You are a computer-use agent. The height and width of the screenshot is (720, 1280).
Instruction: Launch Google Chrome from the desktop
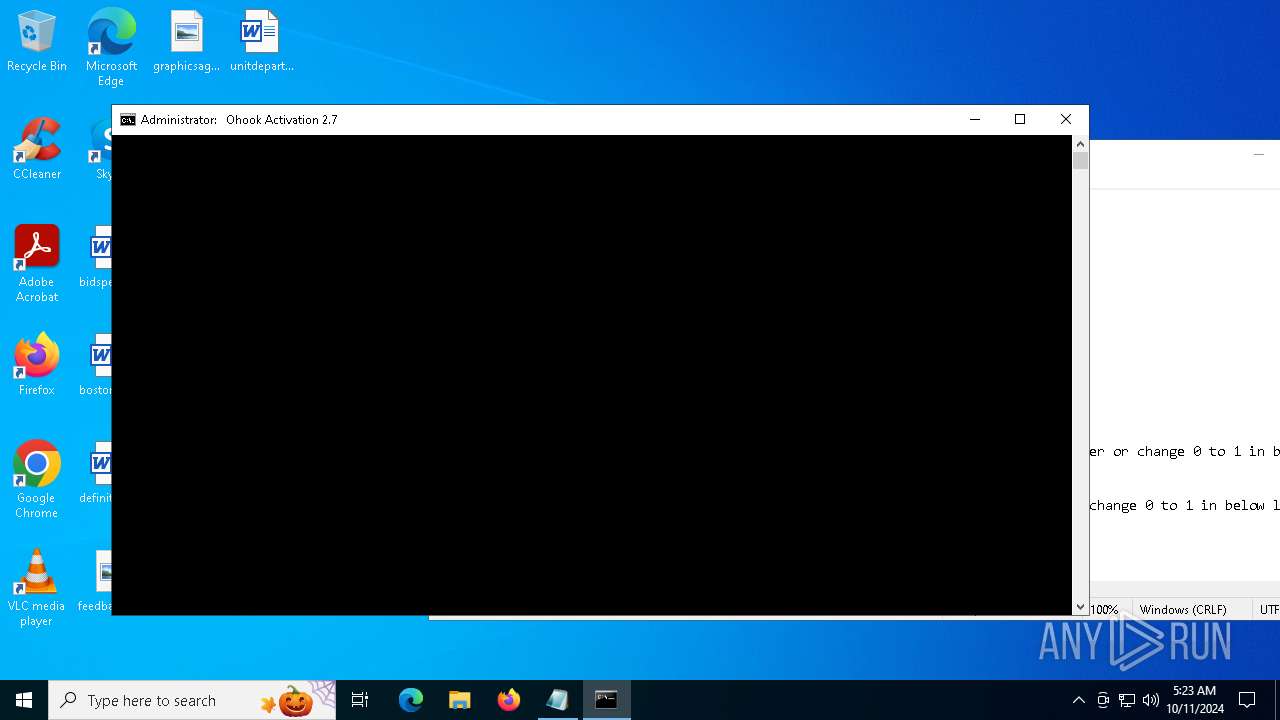[x=36, y=480]
